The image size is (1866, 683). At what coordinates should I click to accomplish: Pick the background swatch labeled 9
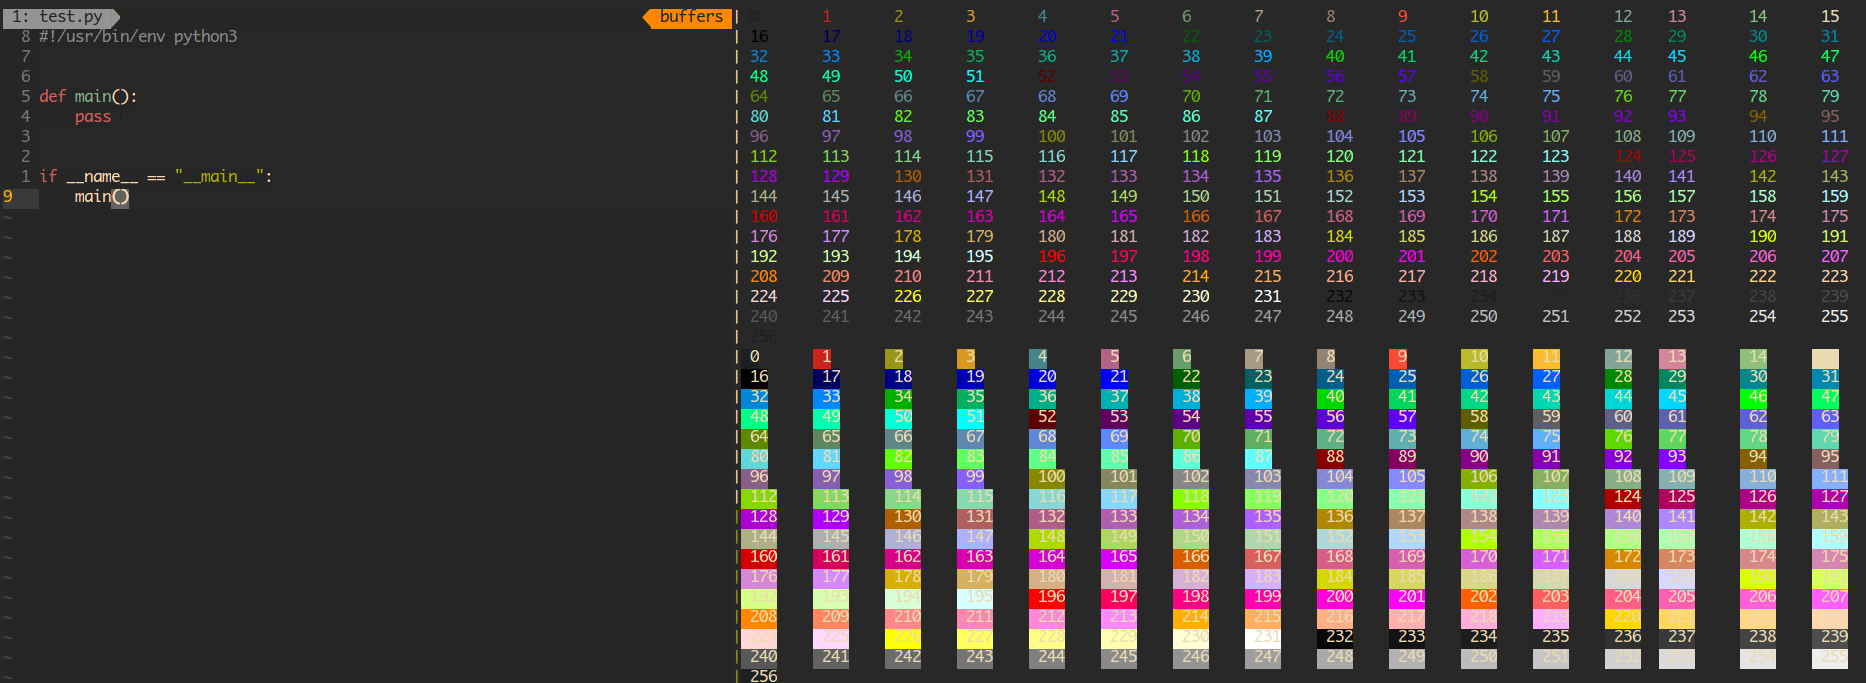coord(1399,357)
